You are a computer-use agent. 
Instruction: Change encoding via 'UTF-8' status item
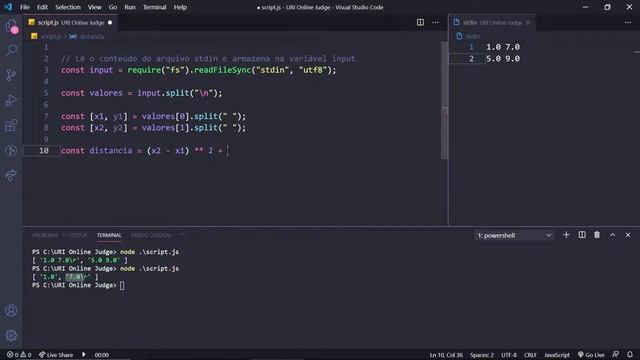point(509,355)
